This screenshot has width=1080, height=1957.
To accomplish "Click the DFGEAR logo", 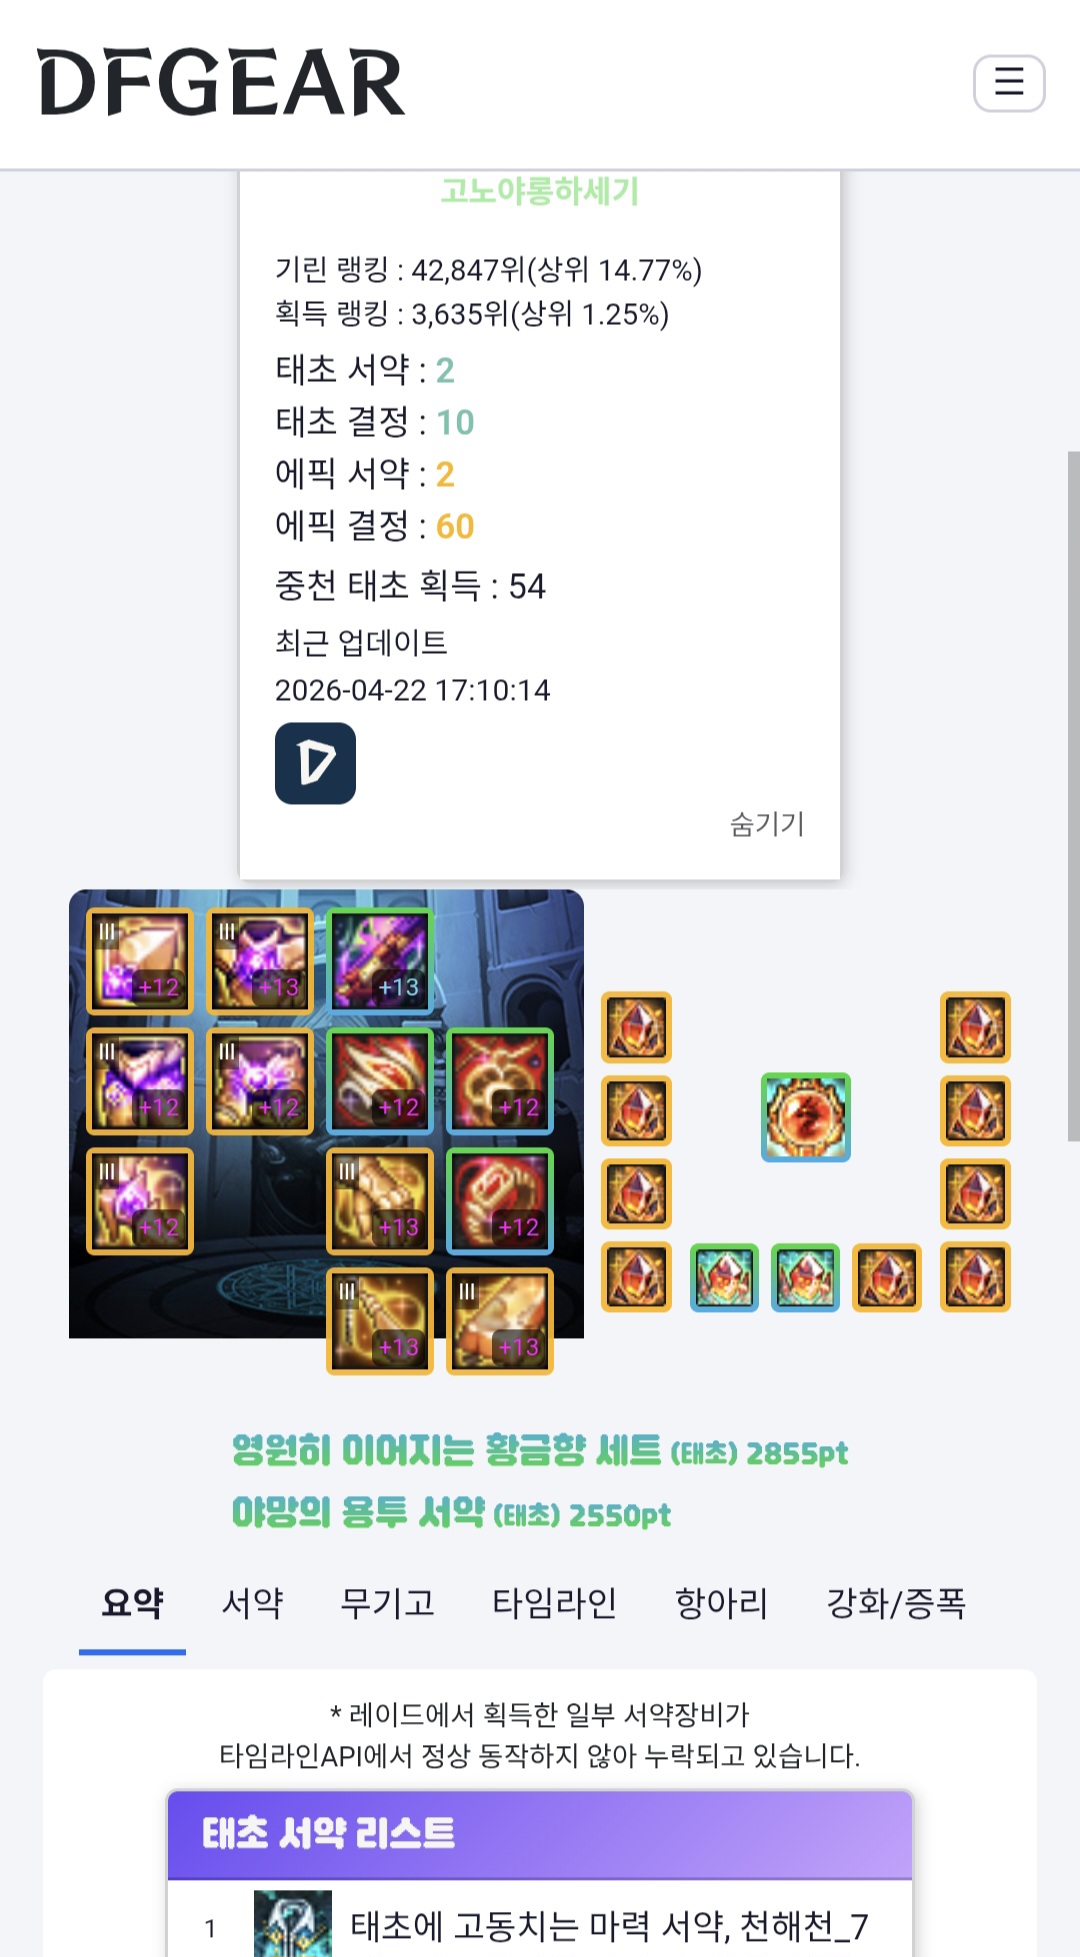I will (x=221, y=83).
